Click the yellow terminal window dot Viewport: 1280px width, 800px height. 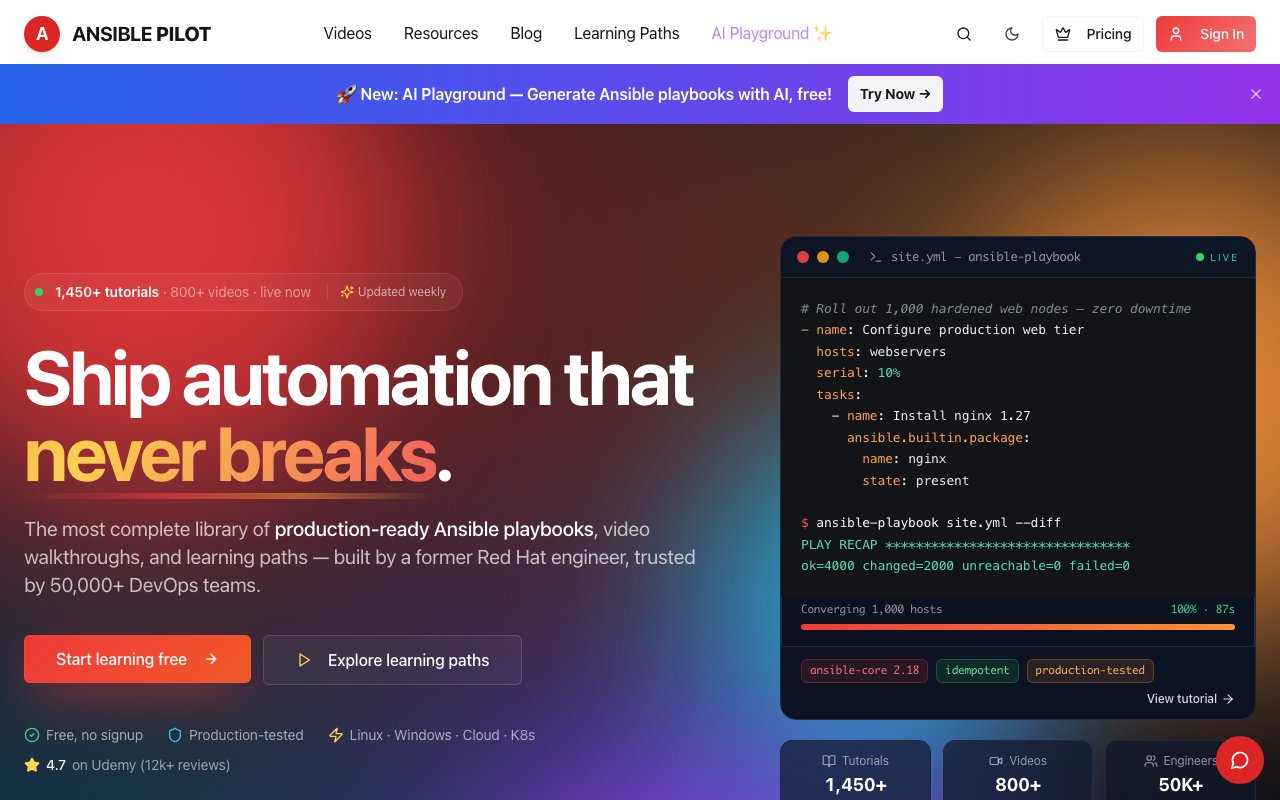823,257
